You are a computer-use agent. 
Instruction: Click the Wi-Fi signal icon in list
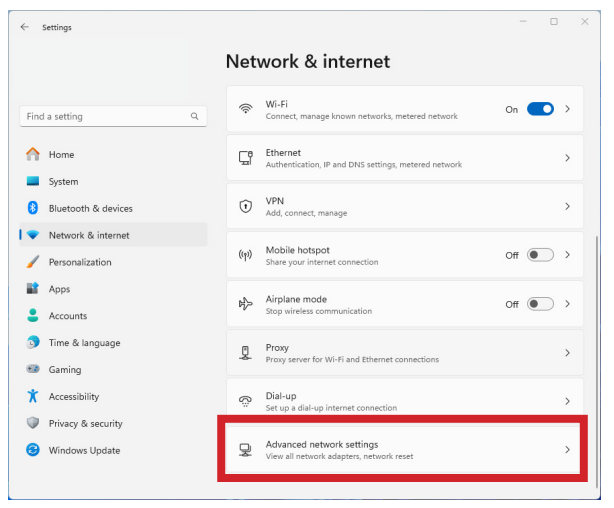(x=246, y=109)
